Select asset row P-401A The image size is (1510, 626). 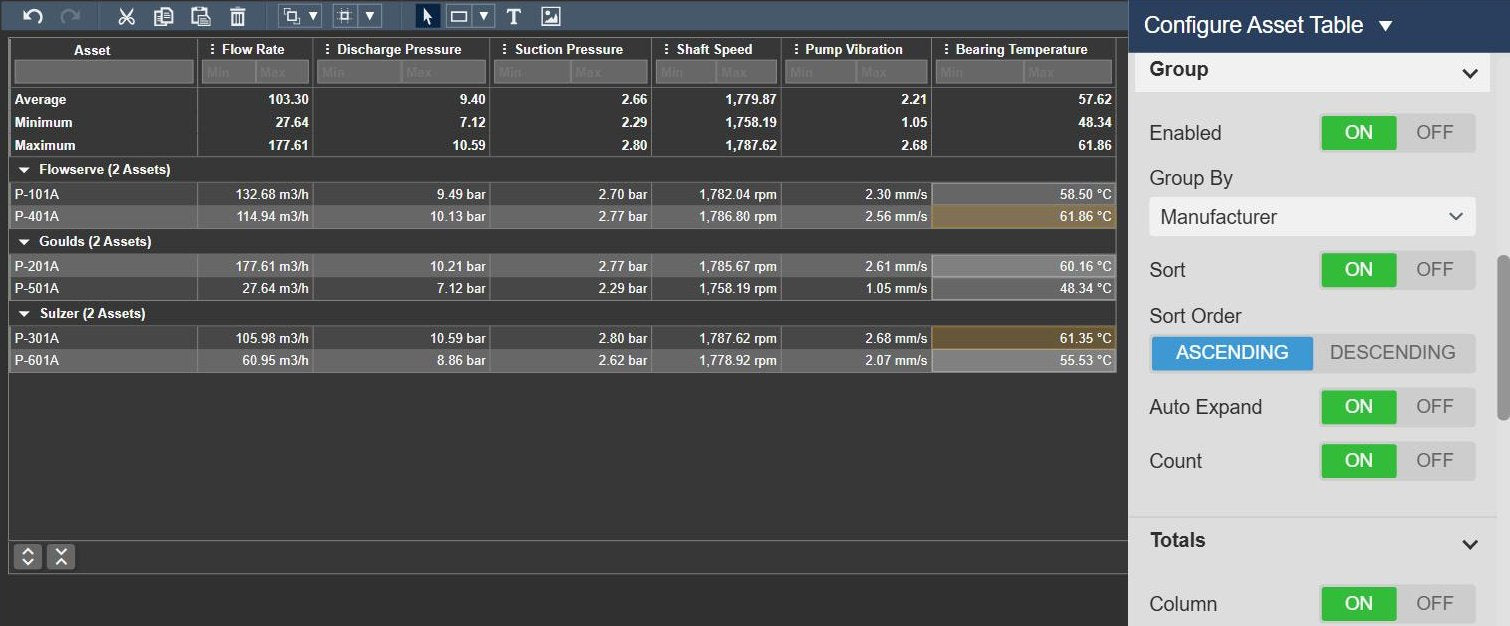[x=563, y=216]
